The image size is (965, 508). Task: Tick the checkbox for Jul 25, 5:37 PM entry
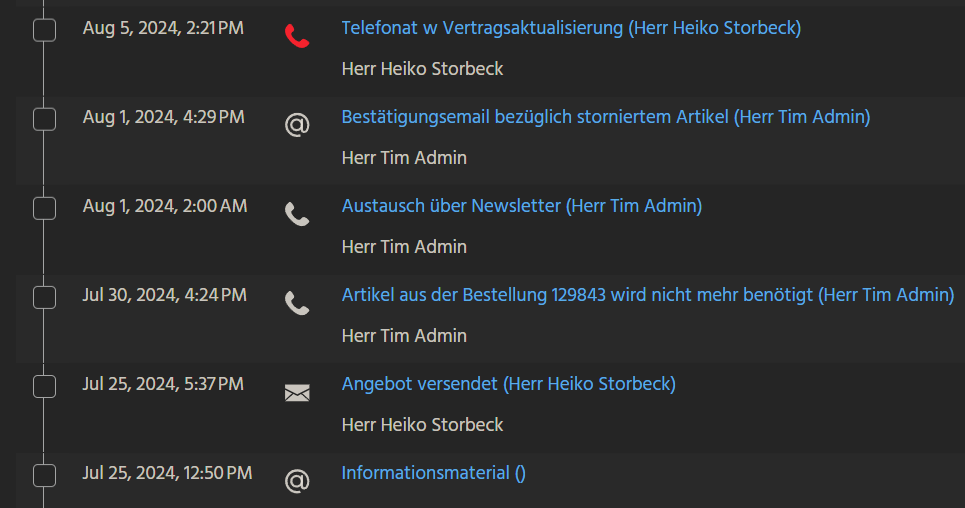(x=44, y=386)
